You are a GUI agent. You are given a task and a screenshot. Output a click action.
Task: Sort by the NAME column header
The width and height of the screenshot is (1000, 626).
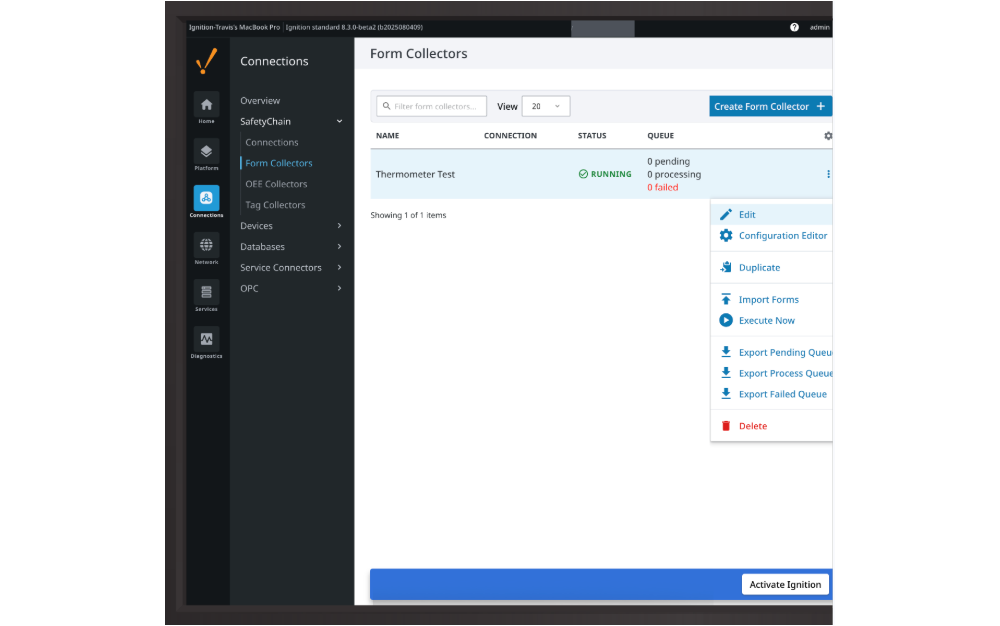[387, 136]
